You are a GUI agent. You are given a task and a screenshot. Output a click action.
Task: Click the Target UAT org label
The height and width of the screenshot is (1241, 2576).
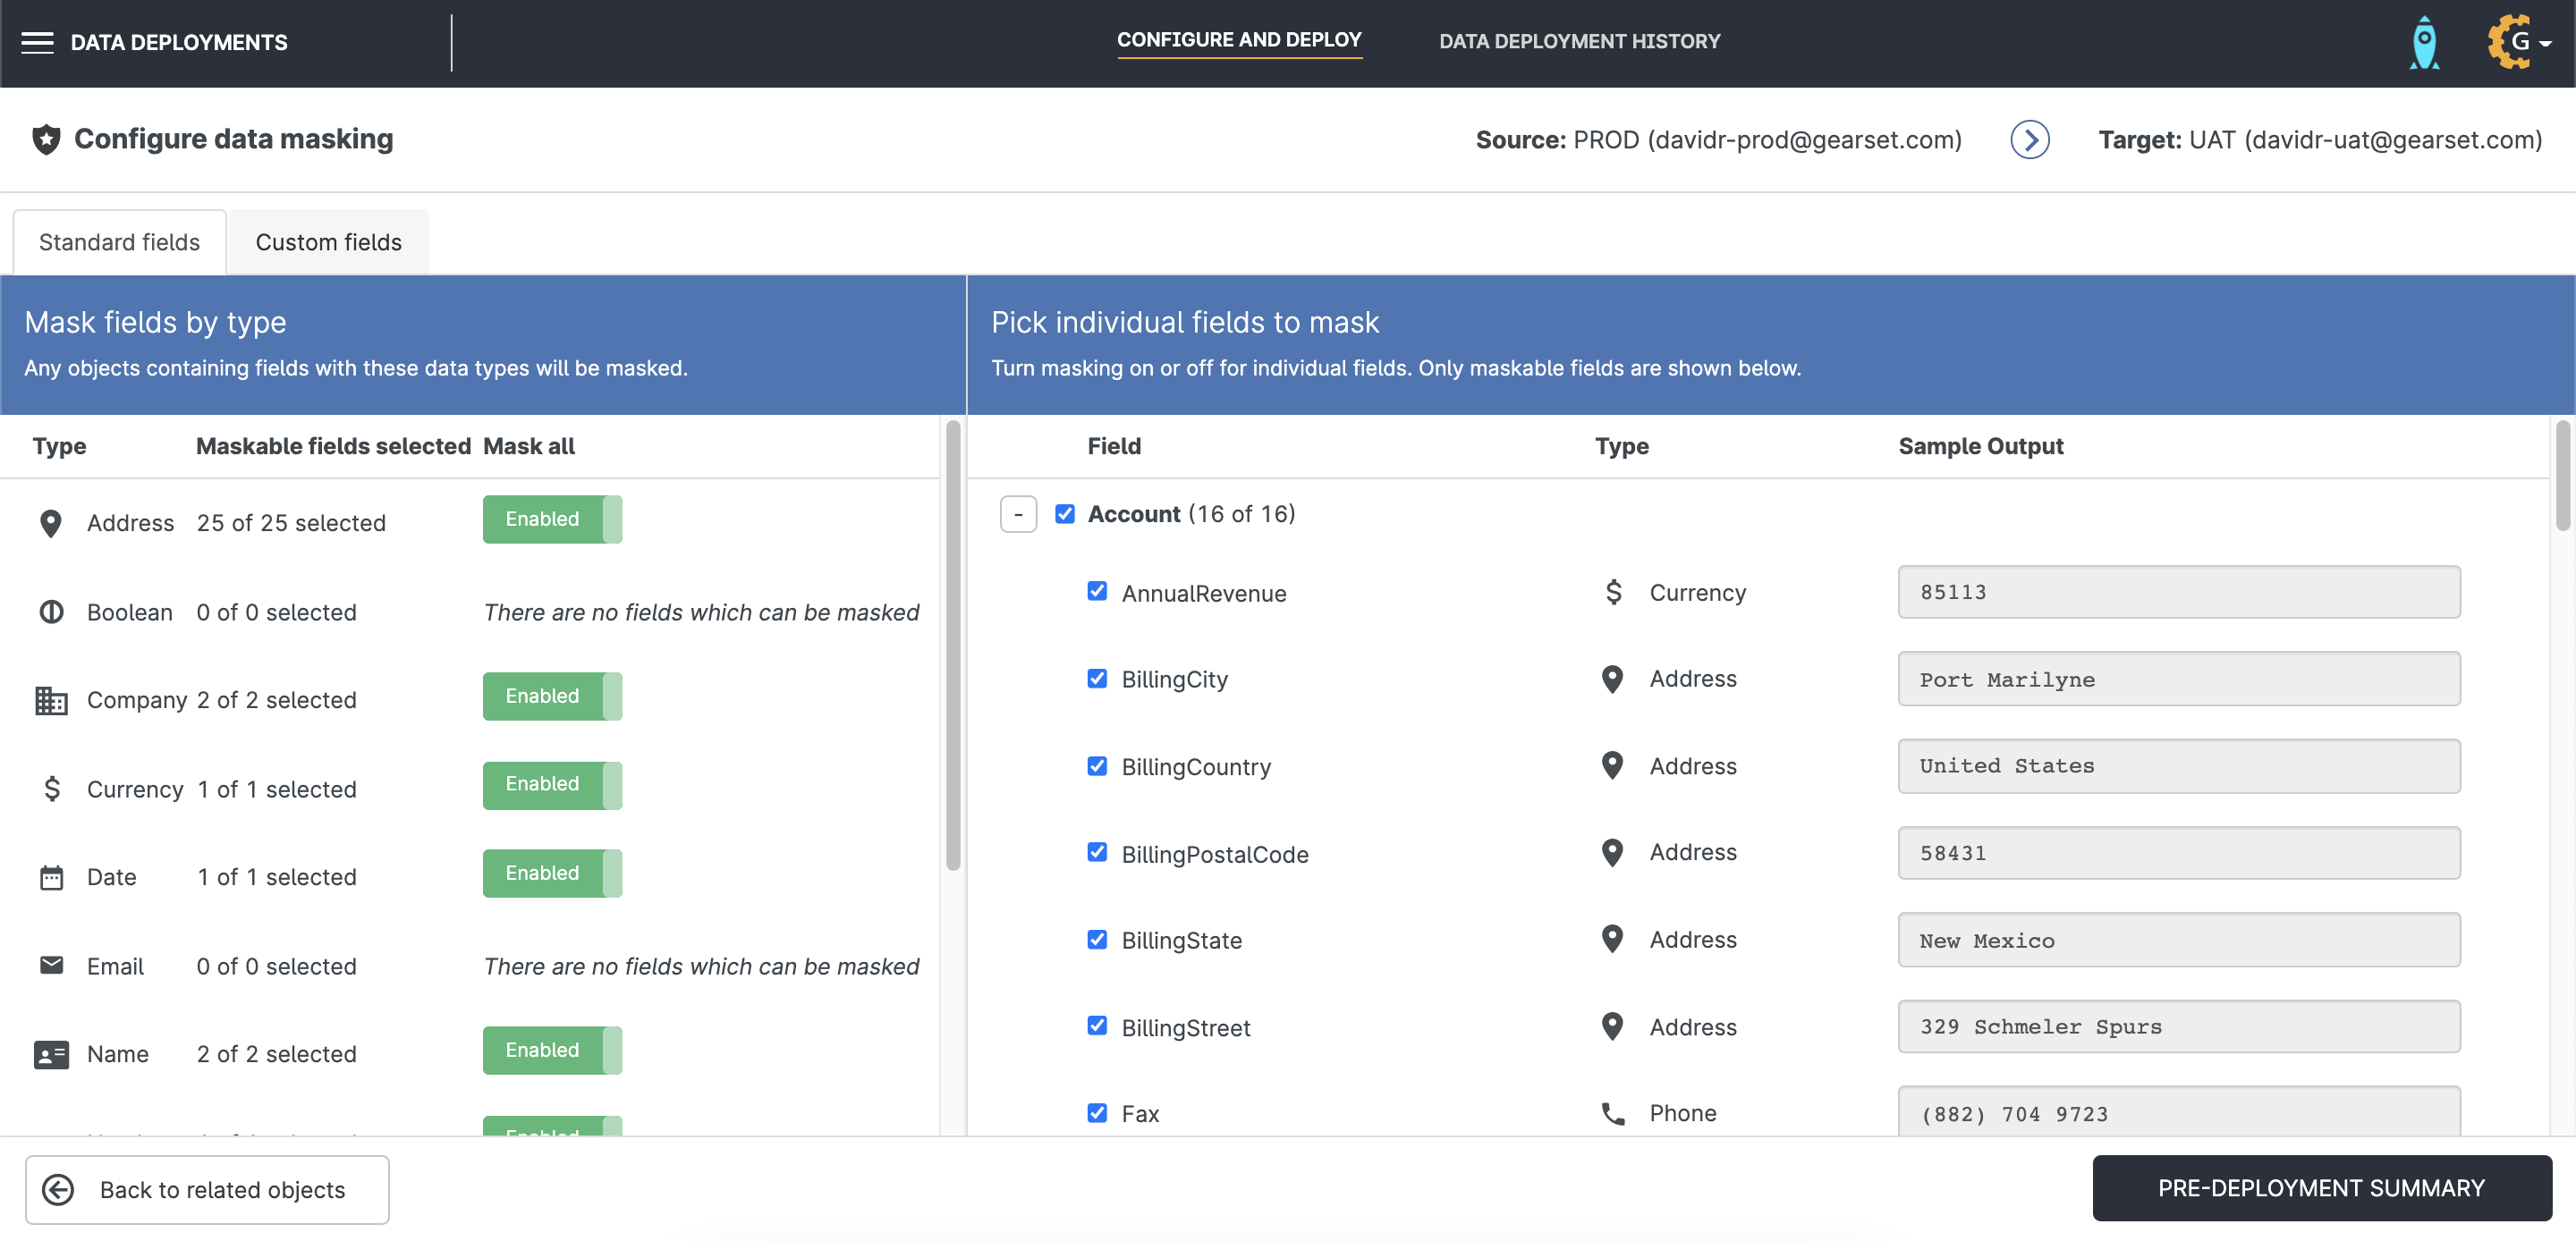(2320, 140)
